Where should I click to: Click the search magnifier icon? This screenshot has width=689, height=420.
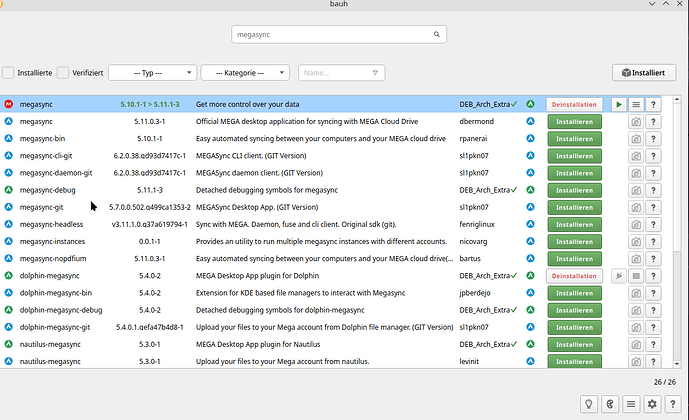coord(436,34)
